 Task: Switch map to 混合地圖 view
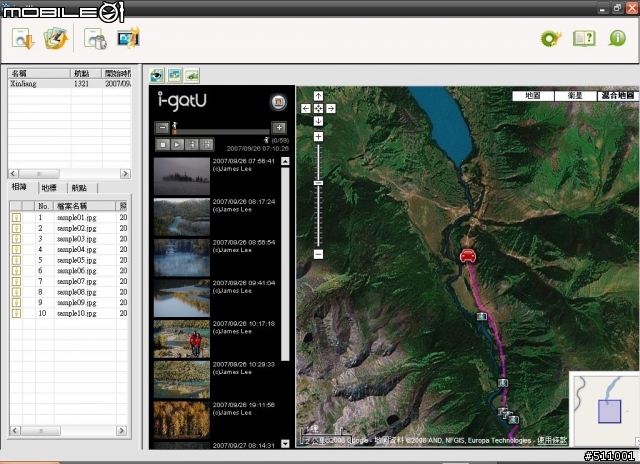pyautogui.click(x=618, y=96)
